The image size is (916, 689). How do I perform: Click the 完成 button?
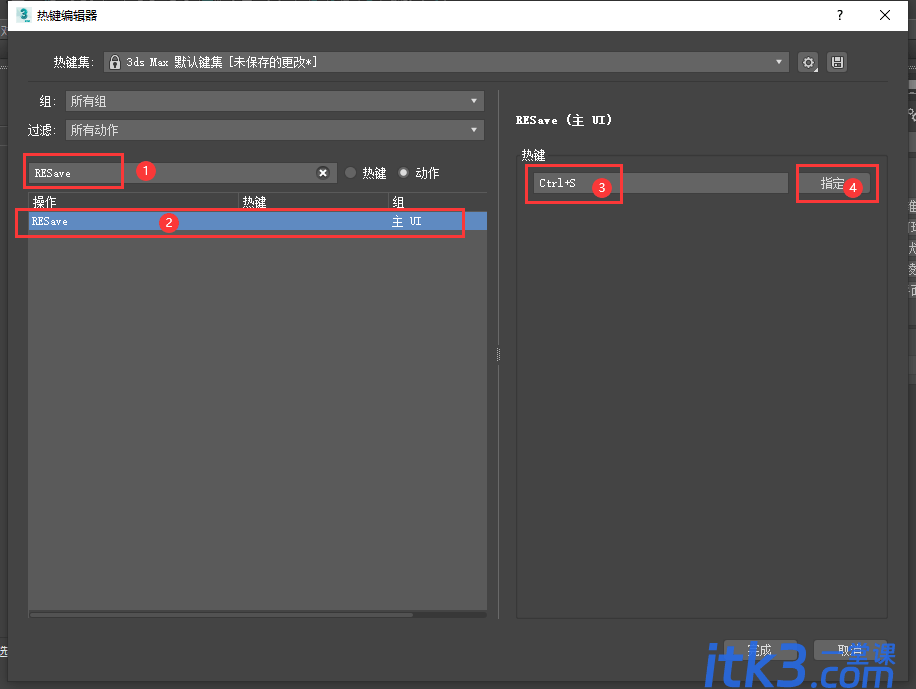[759, 650]
